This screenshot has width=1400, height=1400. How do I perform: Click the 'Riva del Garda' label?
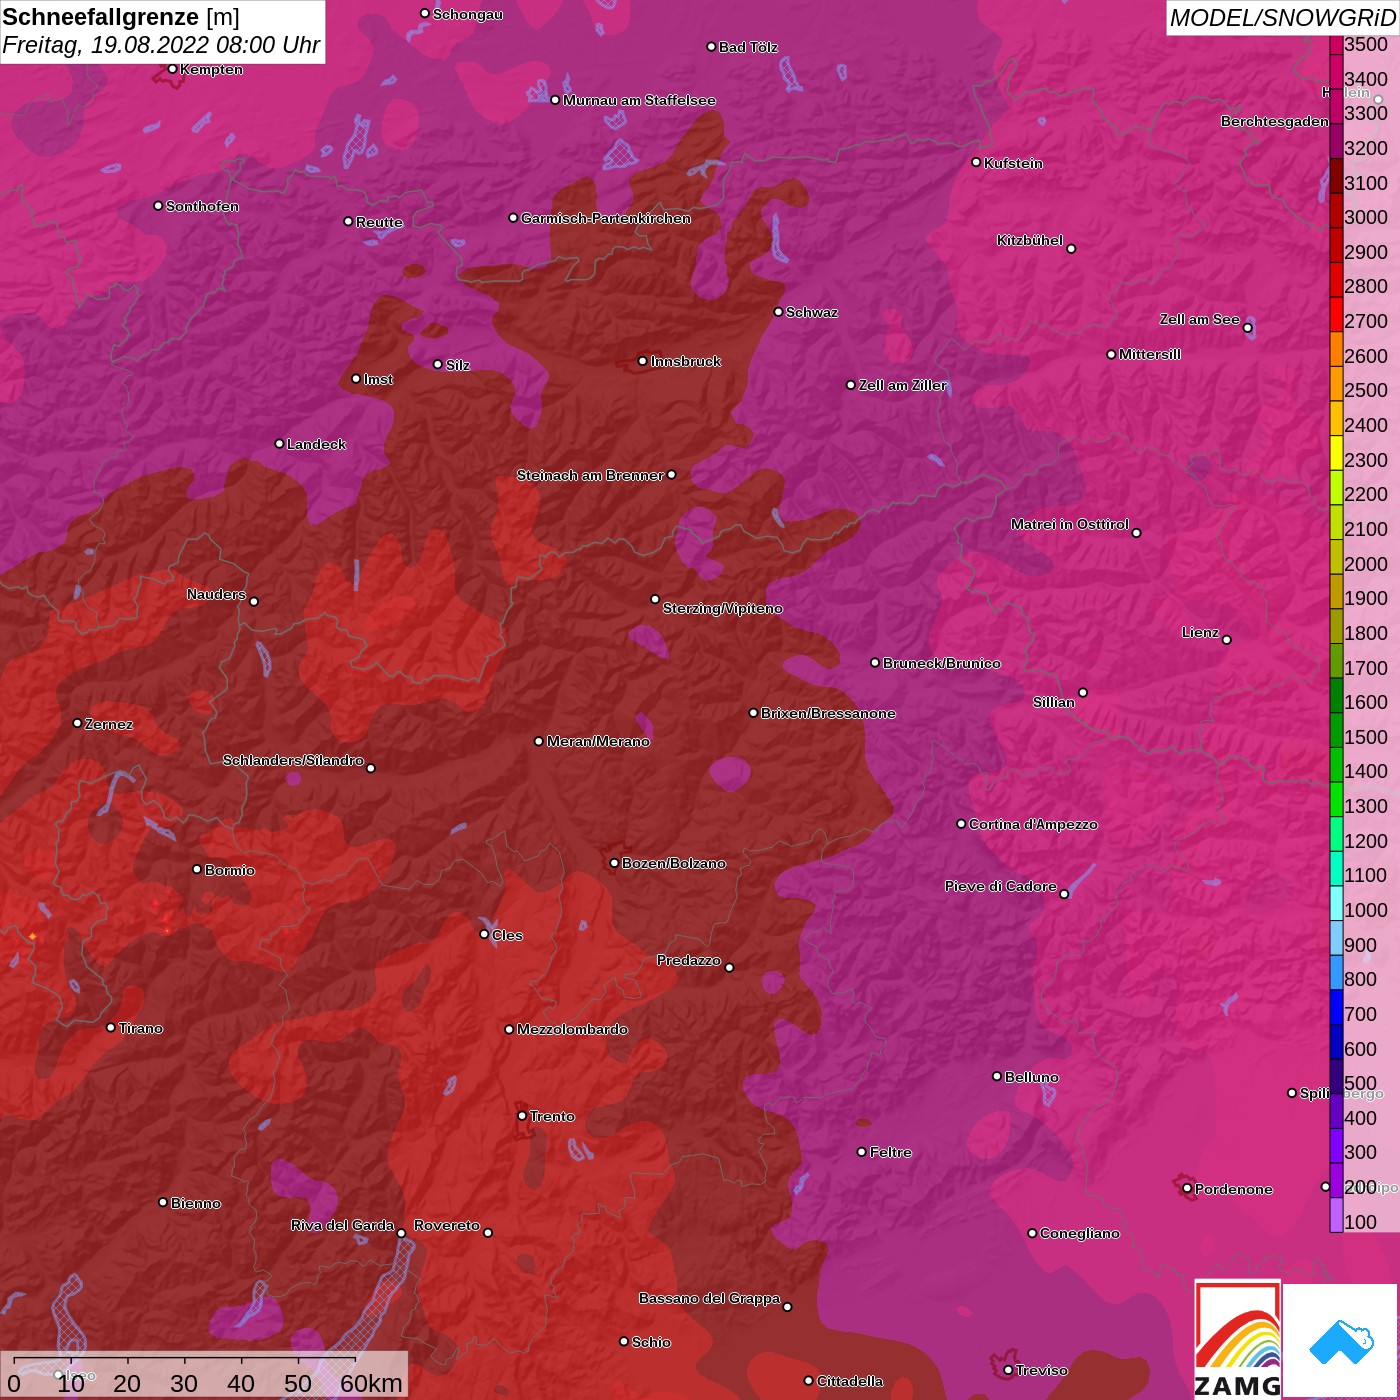tap(342, 1225)
